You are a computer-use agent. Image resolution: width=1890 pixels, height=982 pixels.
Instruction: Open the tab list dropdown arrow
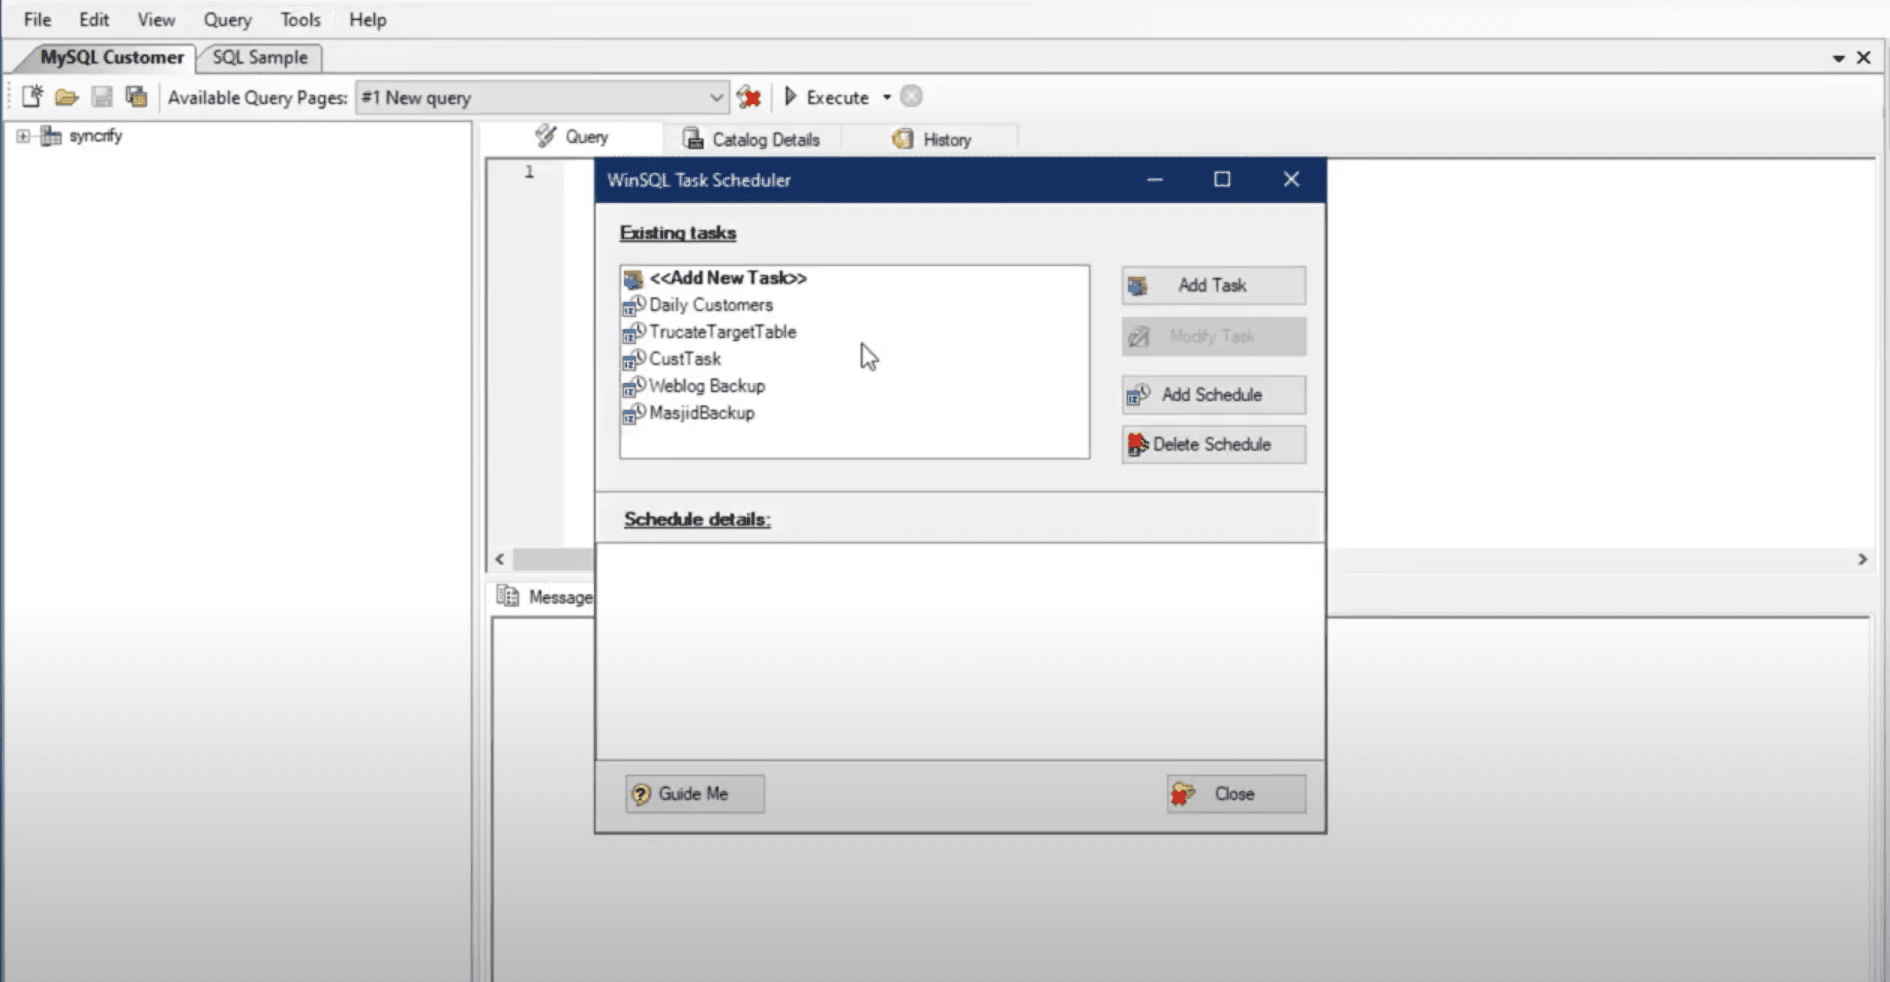click(x=1838, y=58)
